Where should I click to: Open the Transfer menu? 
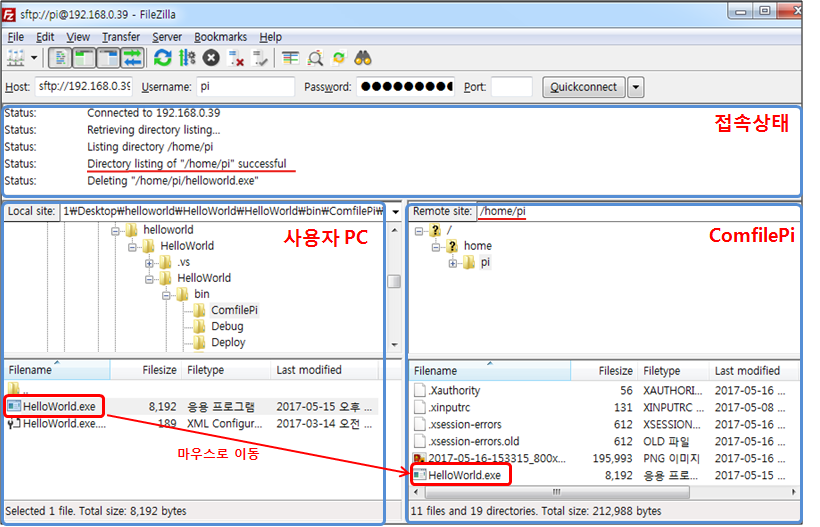[121, 37]
